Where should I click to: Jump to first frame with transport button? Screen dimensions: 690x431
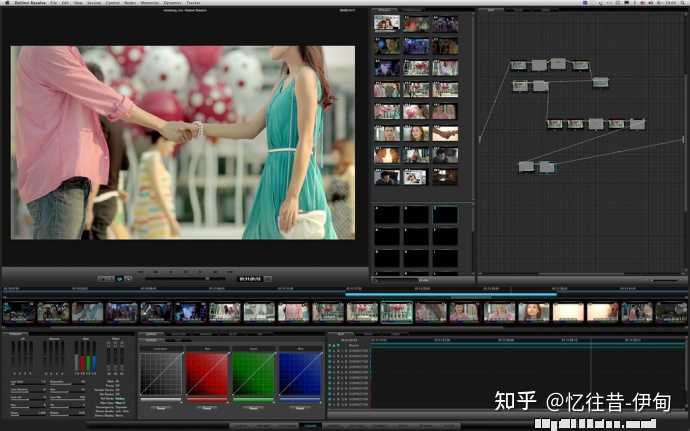(x=141, y=272)
